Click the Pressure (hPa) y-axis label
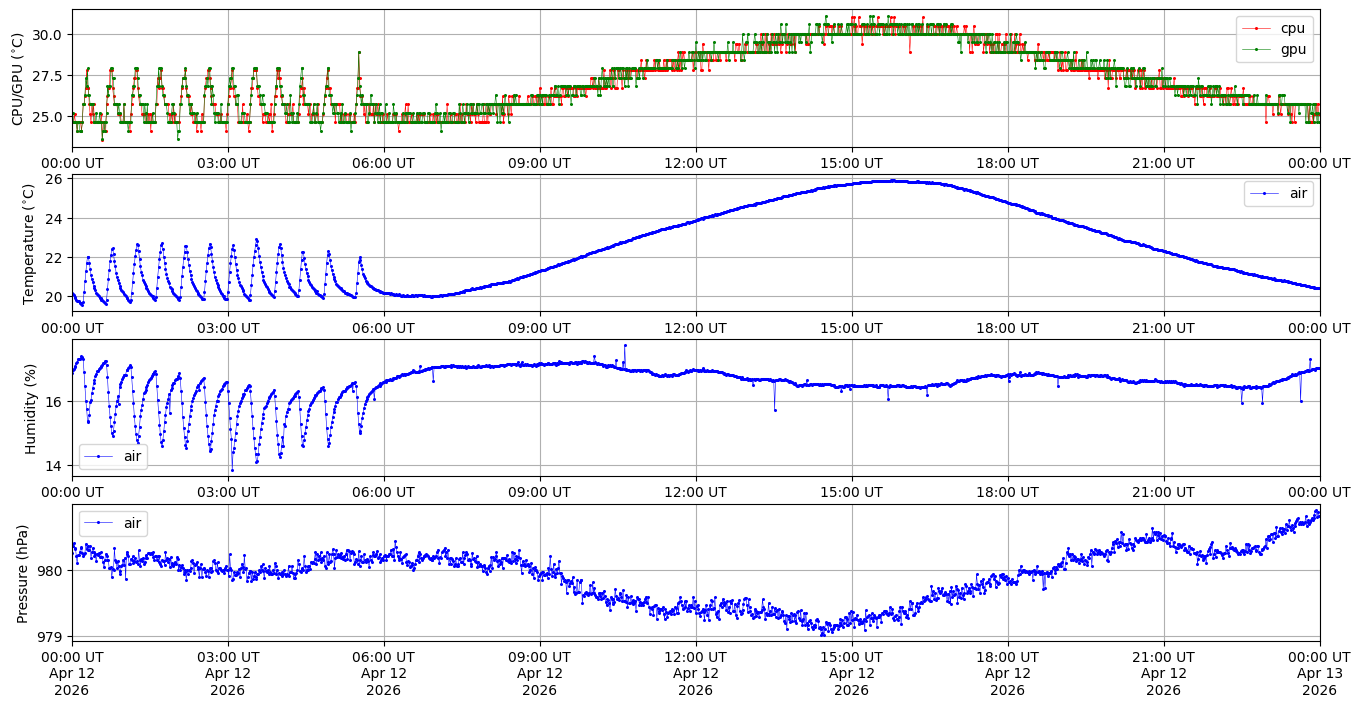The height and width of the screenshot is (707, 1360). (x=22, y=573)
